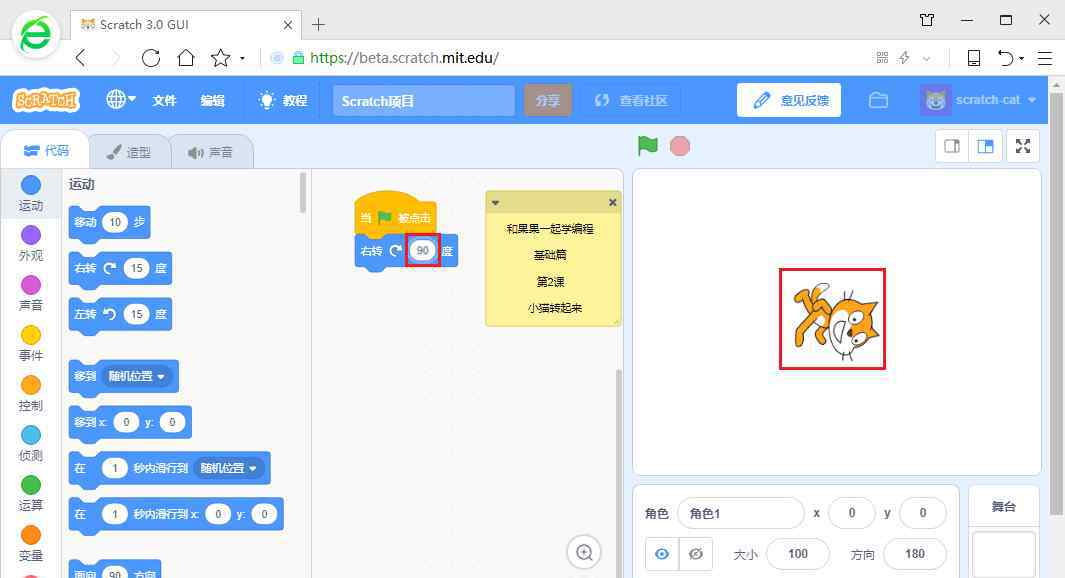The image size is (1065, 578).
Task: Open a new browser tab
Action: click(319, 25)
